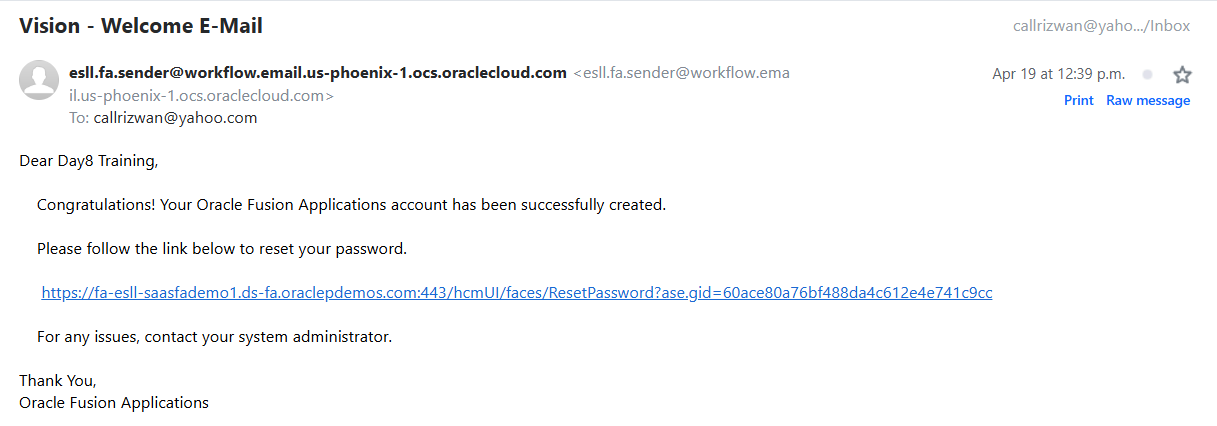Click the Congratulations account created sentence
This screenshot has height=426, width=1217.
click(351, 205)
